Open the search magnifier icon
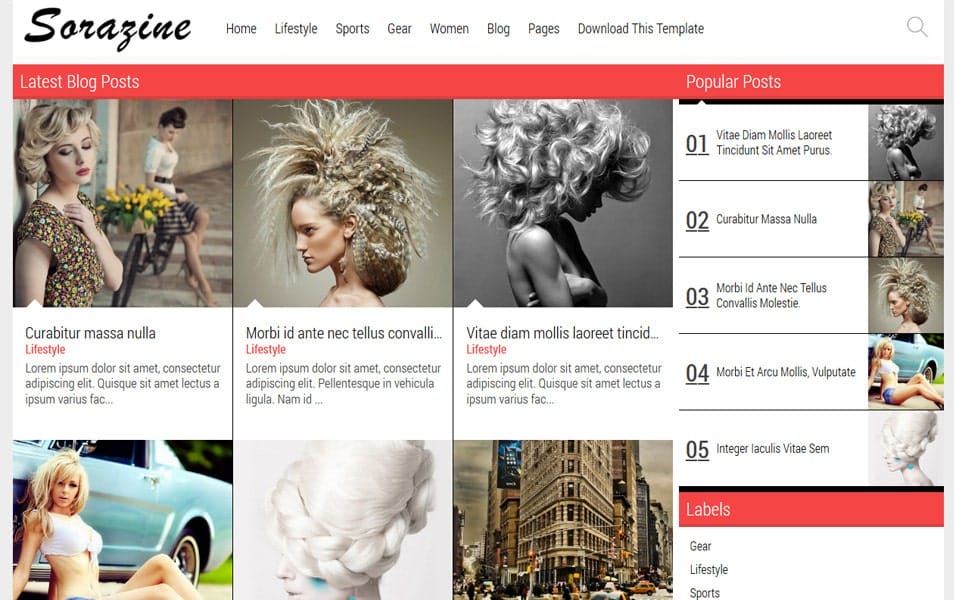Viewport: 954px width, 600px height. tap(916, 27)
